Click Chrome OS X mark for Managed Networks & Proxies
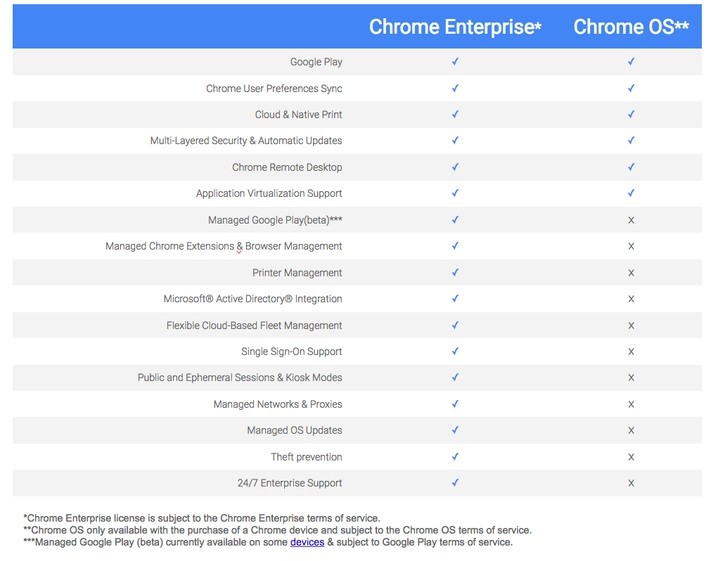The height and width of the screenshot is (561, 723). [631, 404]
